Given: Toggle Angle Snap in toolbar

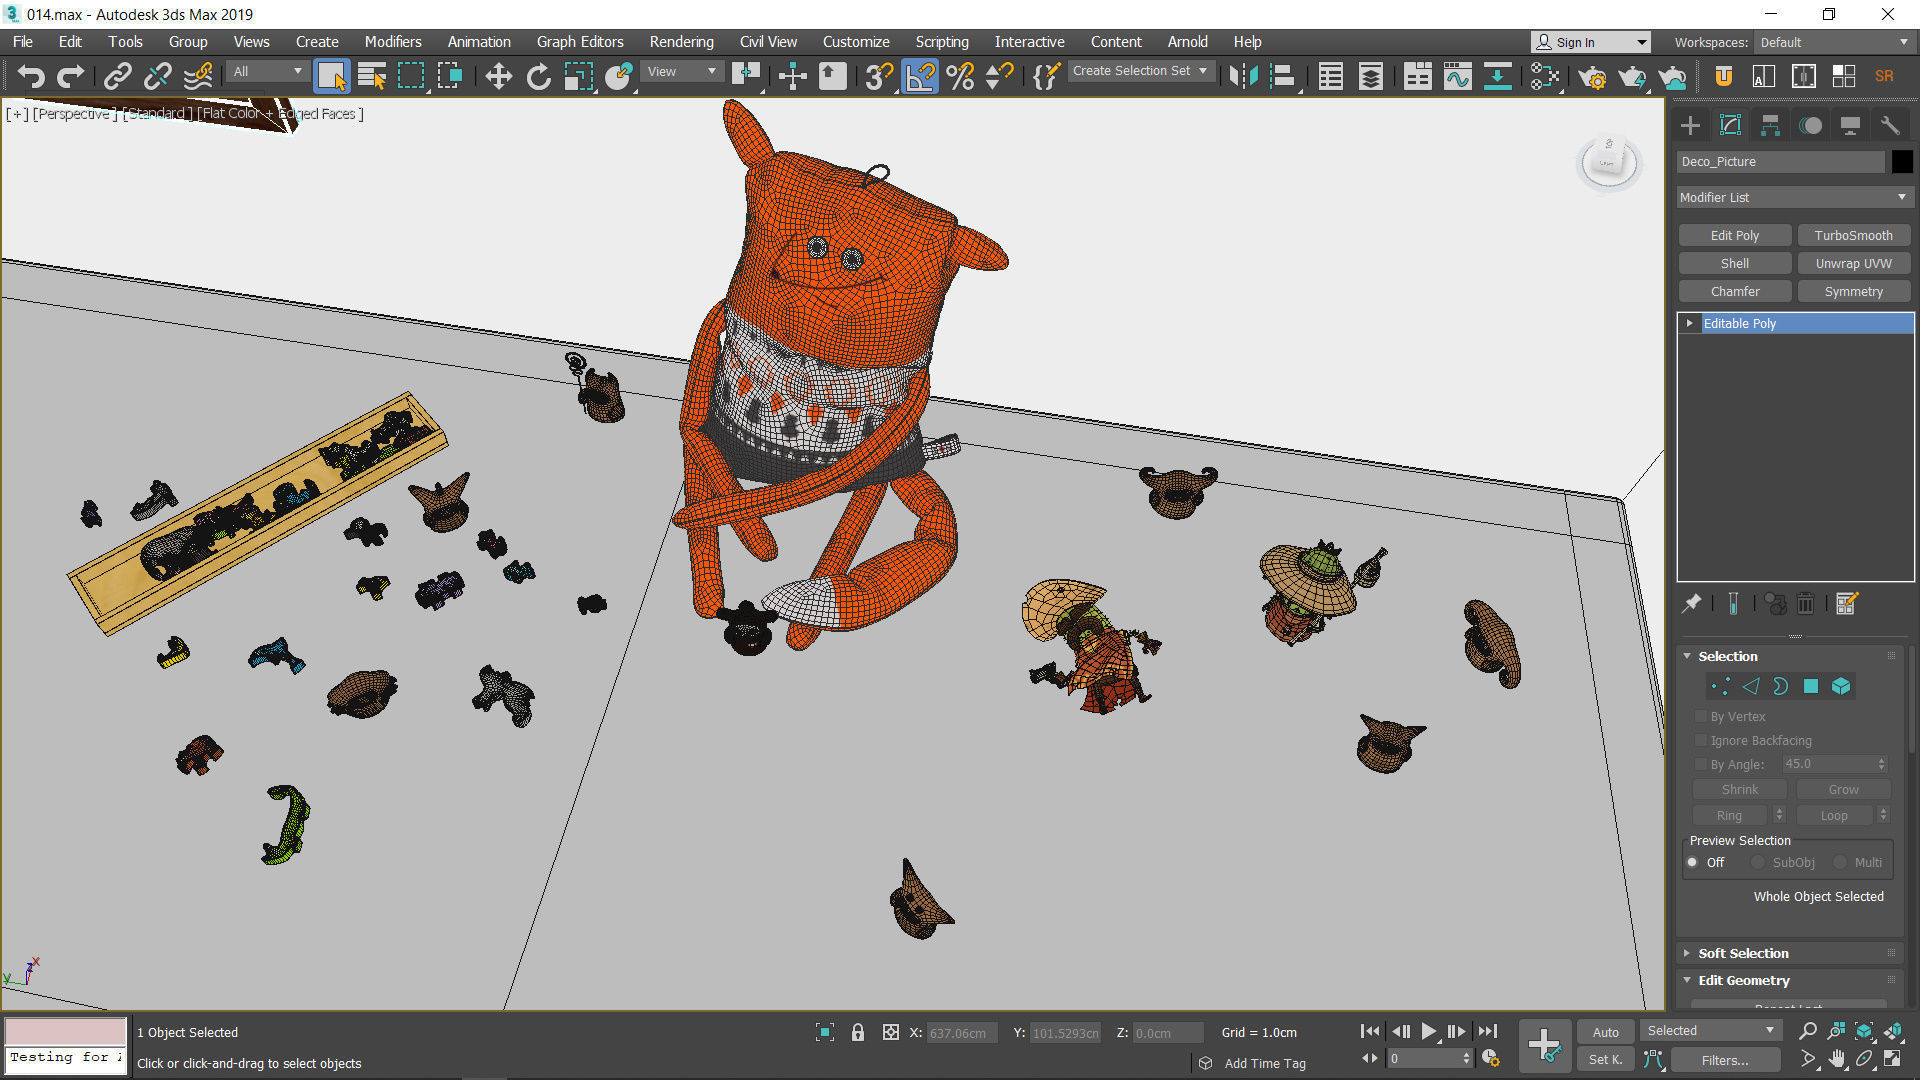Looking at the screenshot, I should (920, 76).
